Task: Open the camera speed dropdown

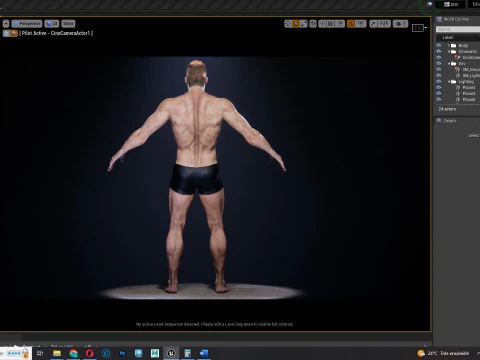Action: [x=400, y=24]
